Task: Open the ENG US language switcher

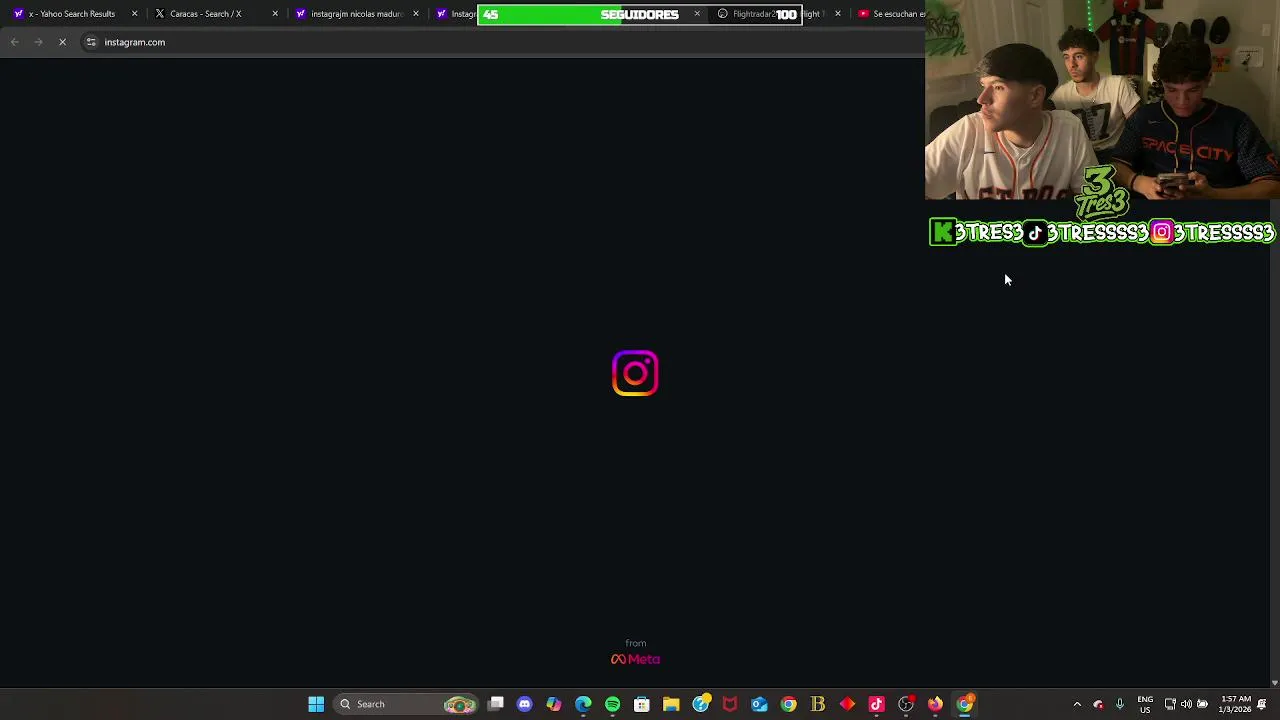Action: tap(1145, 704)
